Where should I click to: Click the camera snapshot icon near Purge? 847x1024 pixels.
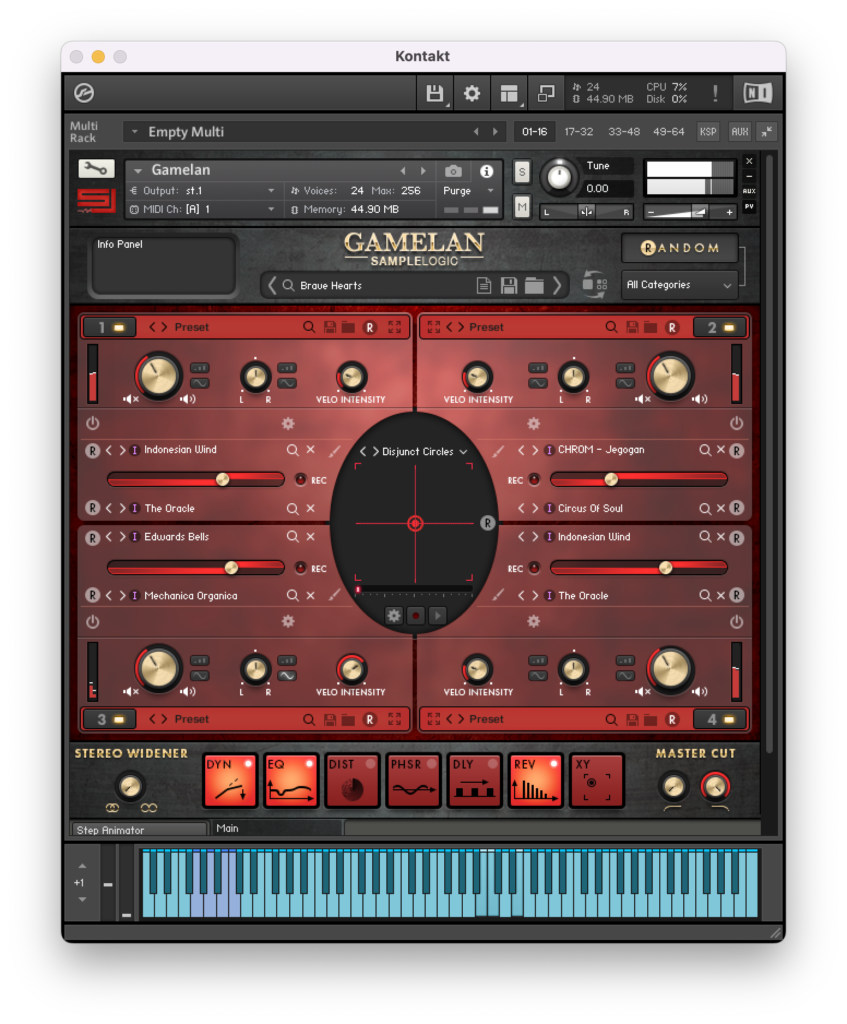click(x=452, y=170)
